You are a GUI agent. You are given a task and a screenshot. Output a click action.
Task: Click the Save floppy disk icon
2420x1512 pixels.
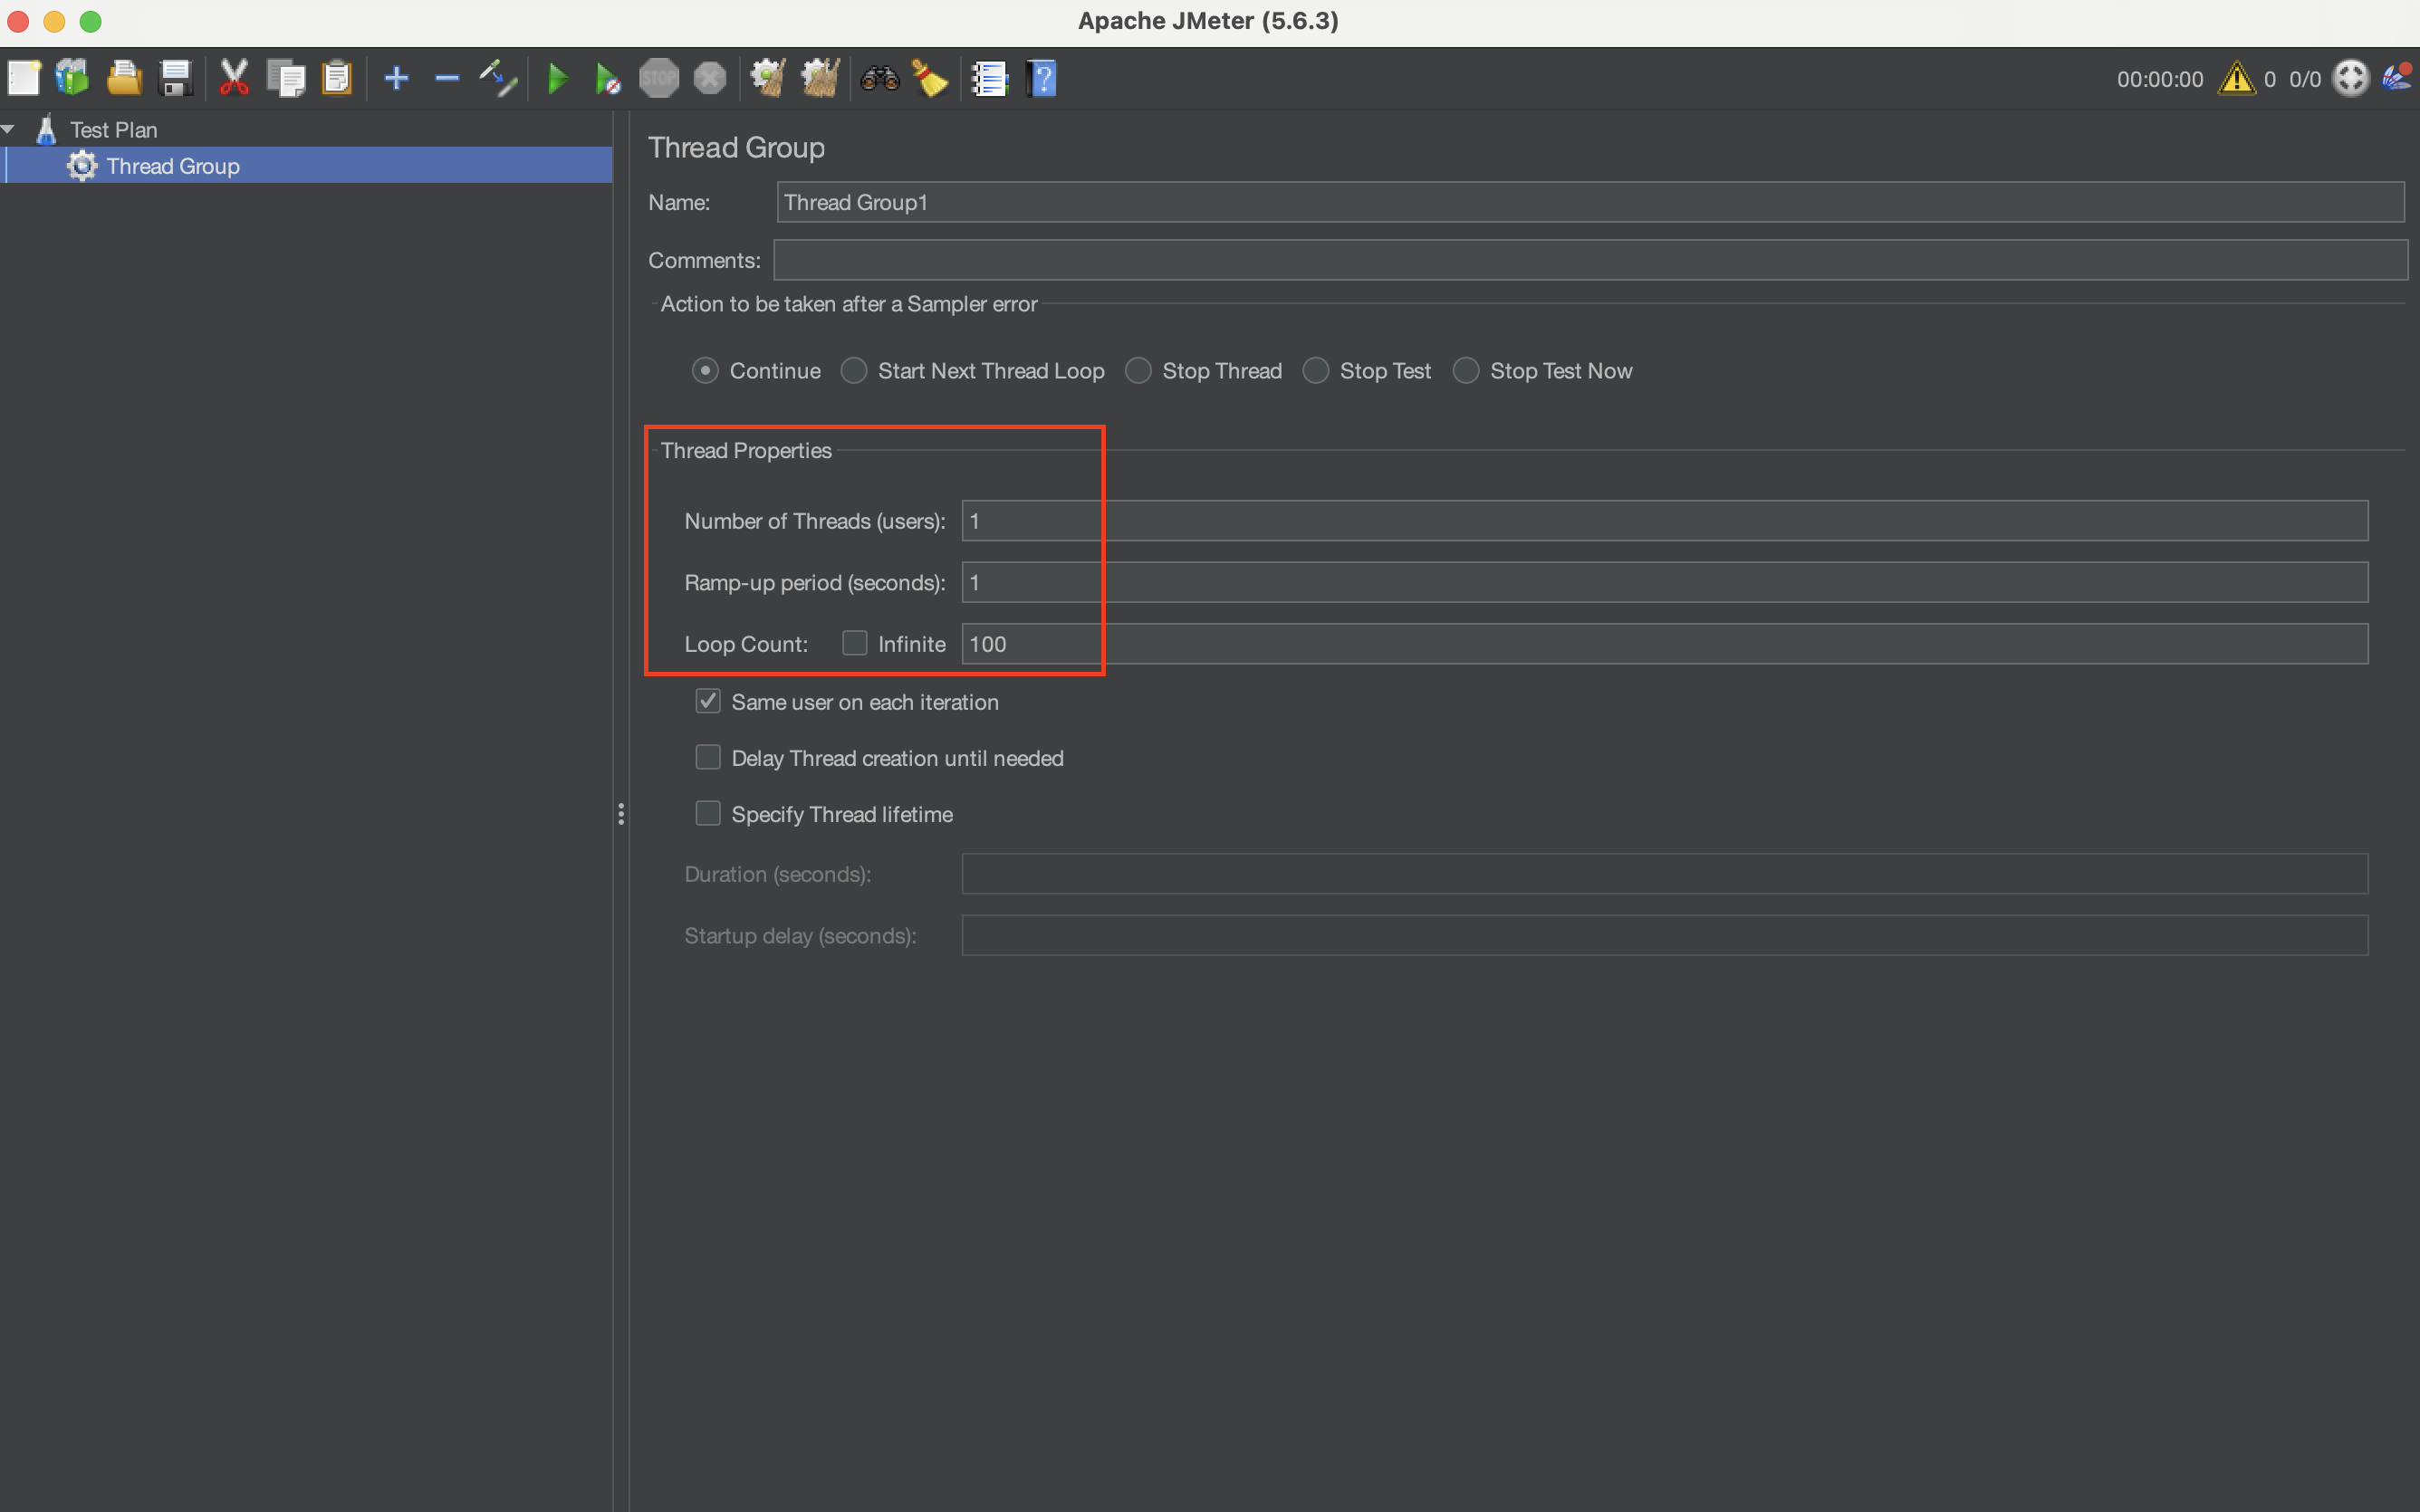point(176,78)
